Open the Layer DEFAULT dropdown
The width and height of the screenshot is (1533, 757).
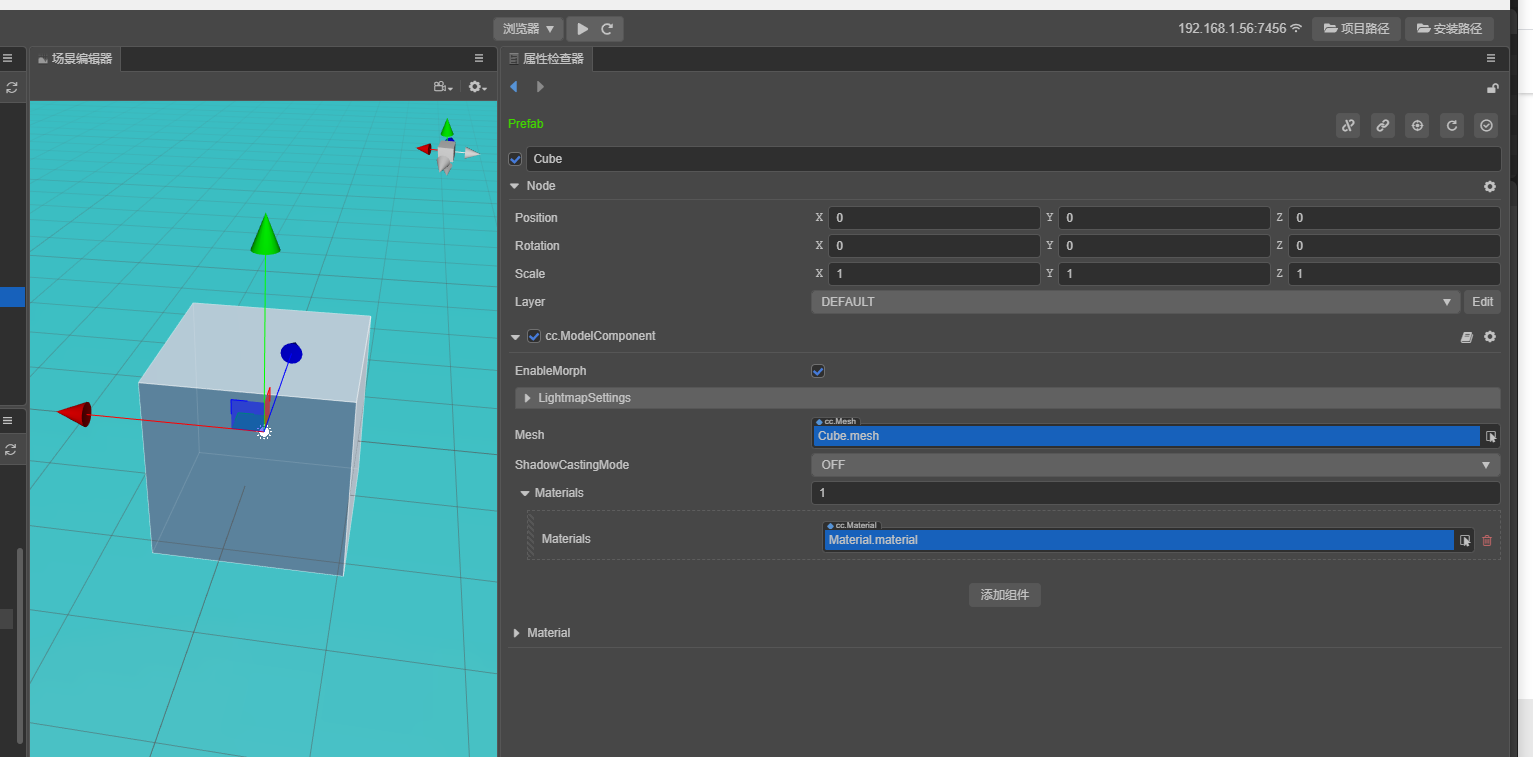point(1135,302)
